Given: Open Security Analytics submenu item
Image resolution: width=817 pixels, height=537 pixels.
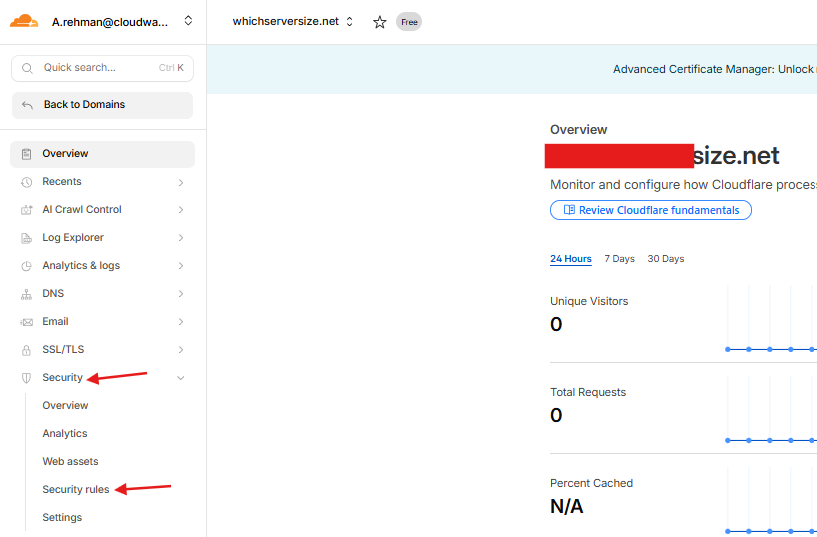Looking at the screenshot, I should tap(65, 433).
